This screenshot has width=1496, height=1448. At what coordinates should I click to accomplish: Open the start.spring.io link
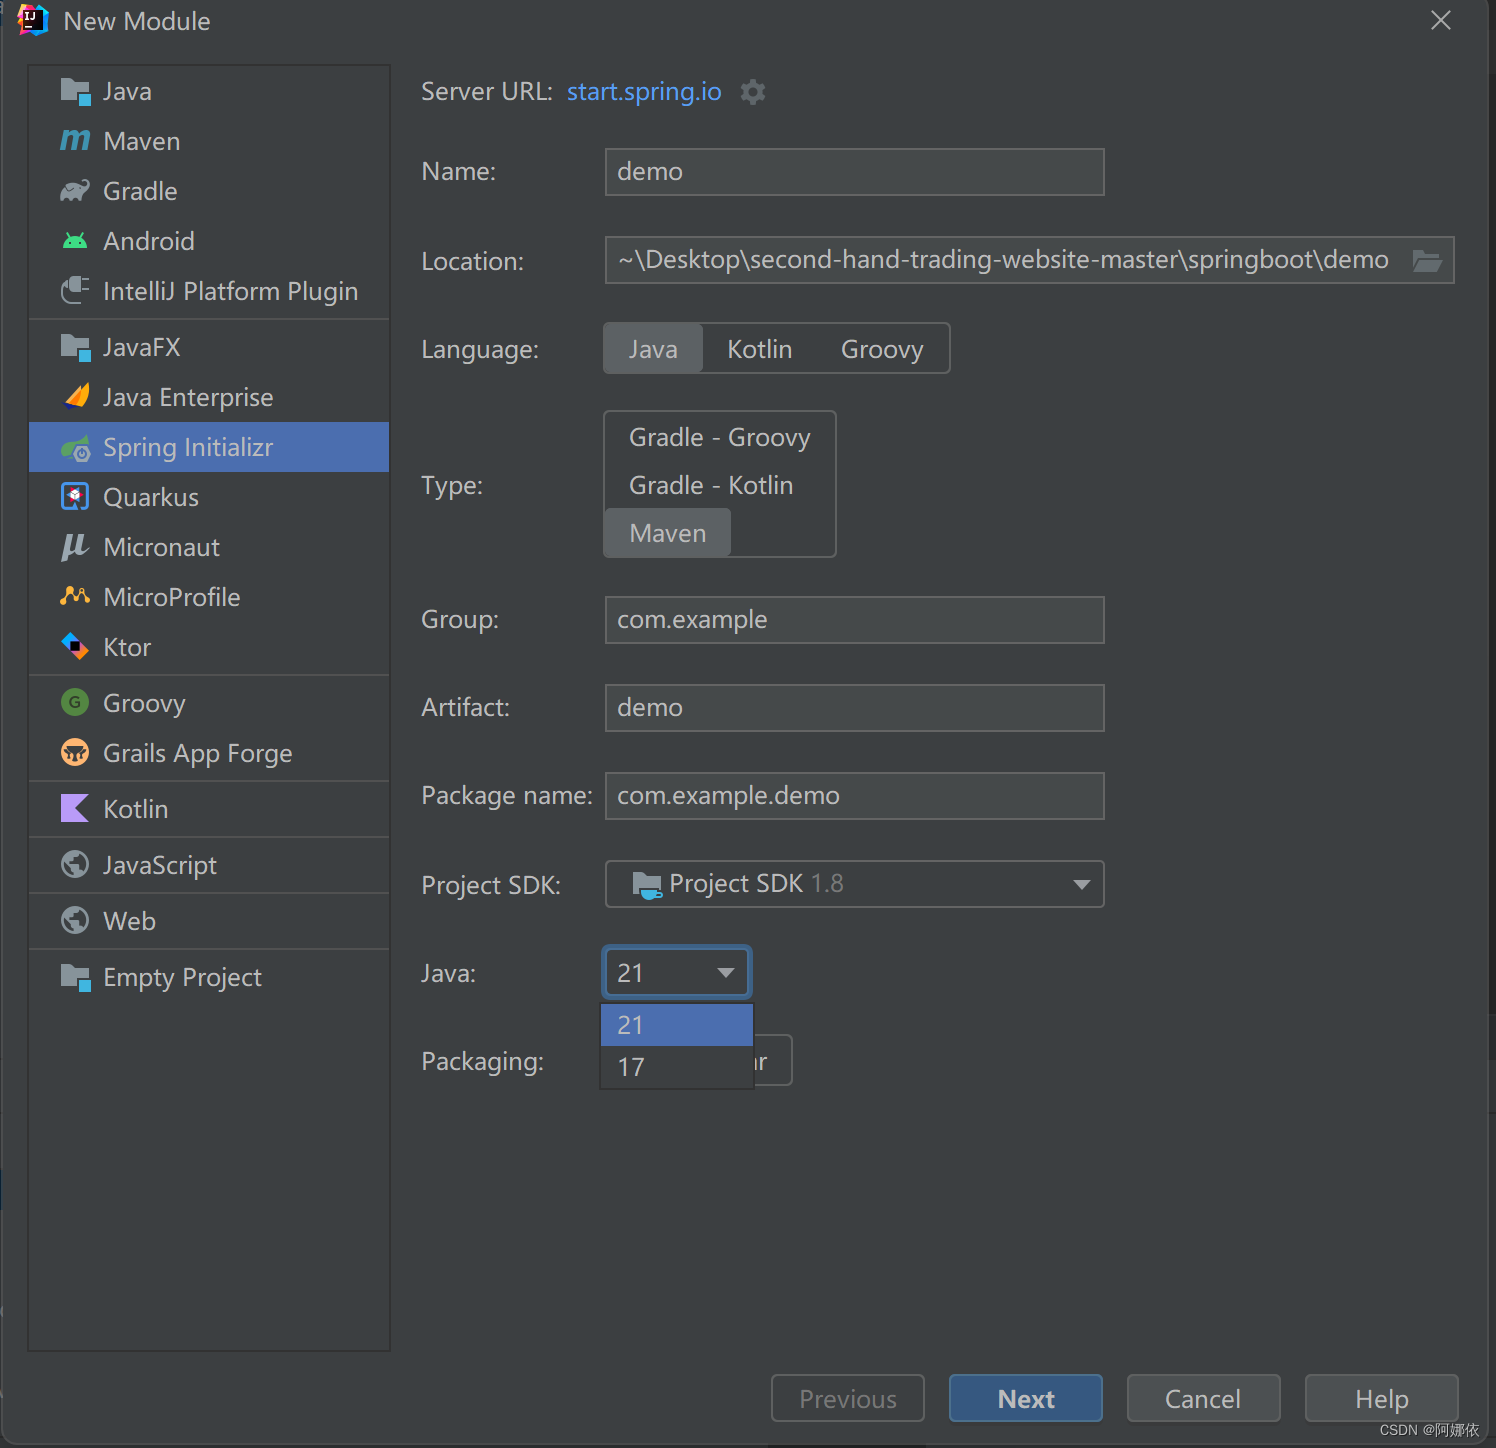(644, 92)
